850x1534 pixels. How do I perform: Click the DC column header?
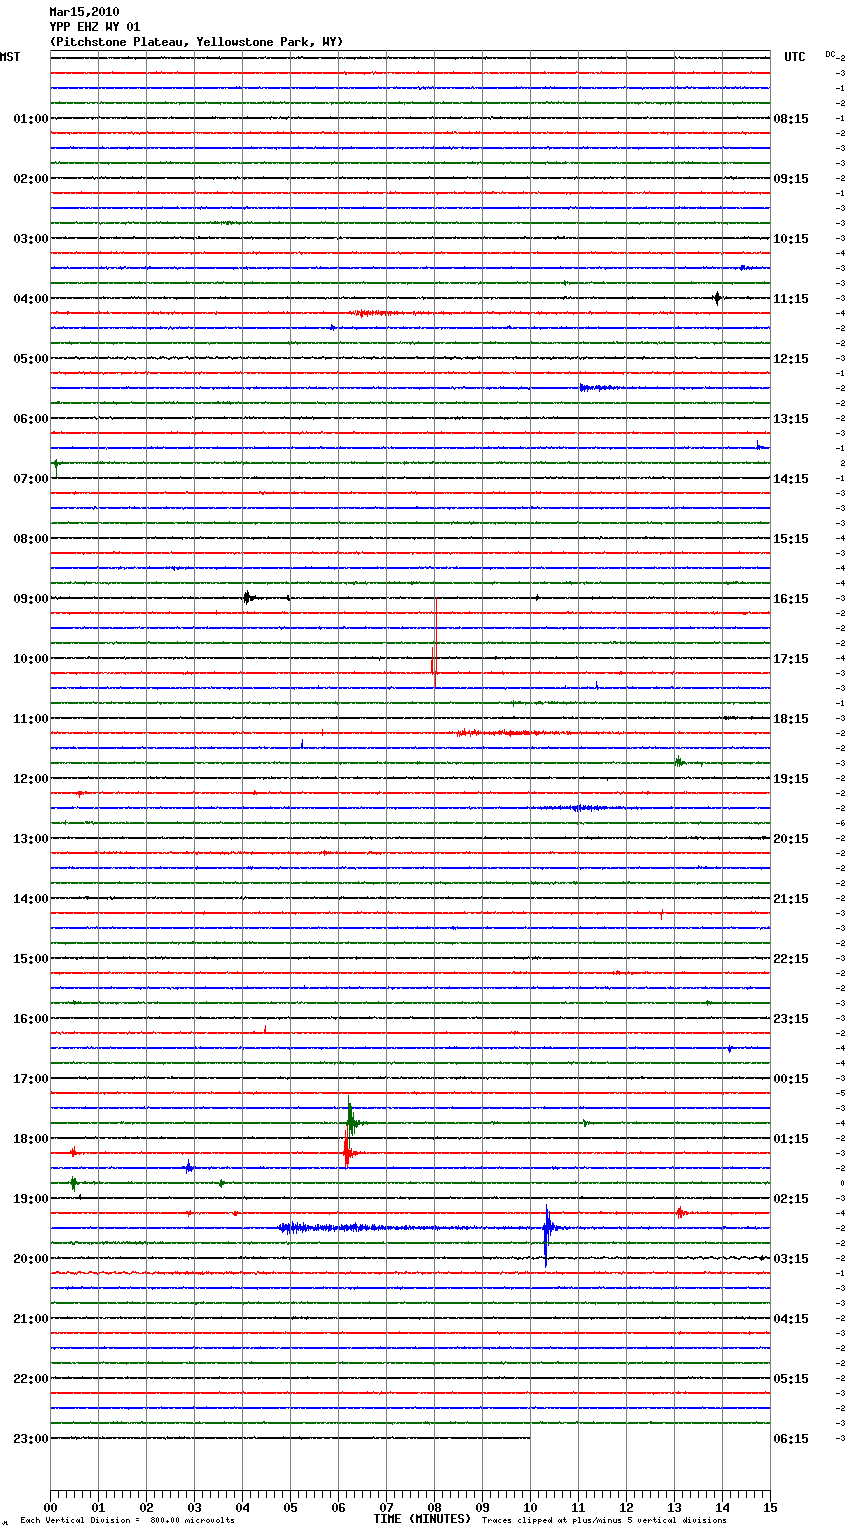[x=830, y=54]
